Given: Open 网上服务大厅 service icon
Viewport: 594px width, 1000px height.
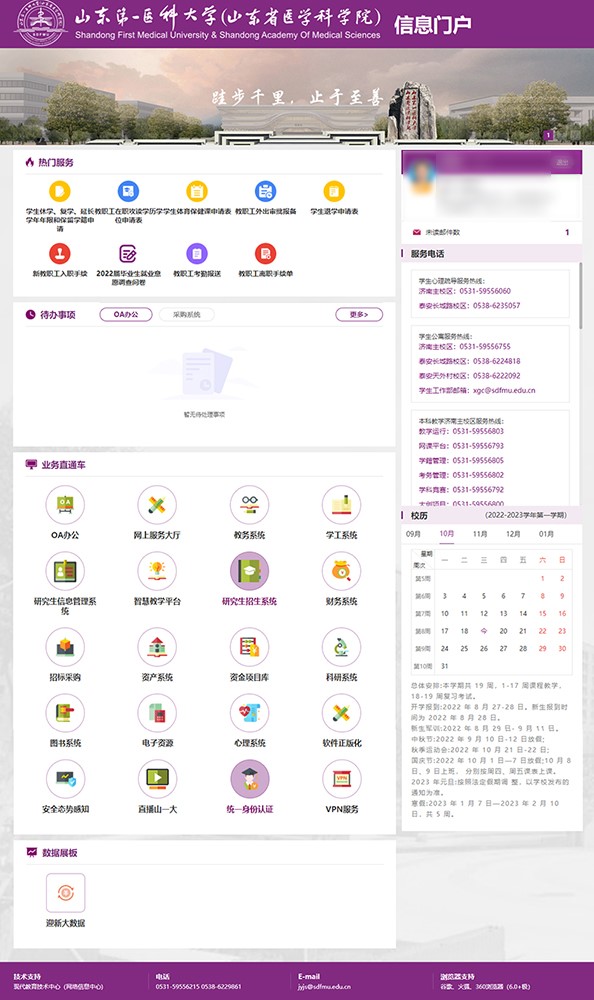Looking at the screenshot, I should click(157, 504).
